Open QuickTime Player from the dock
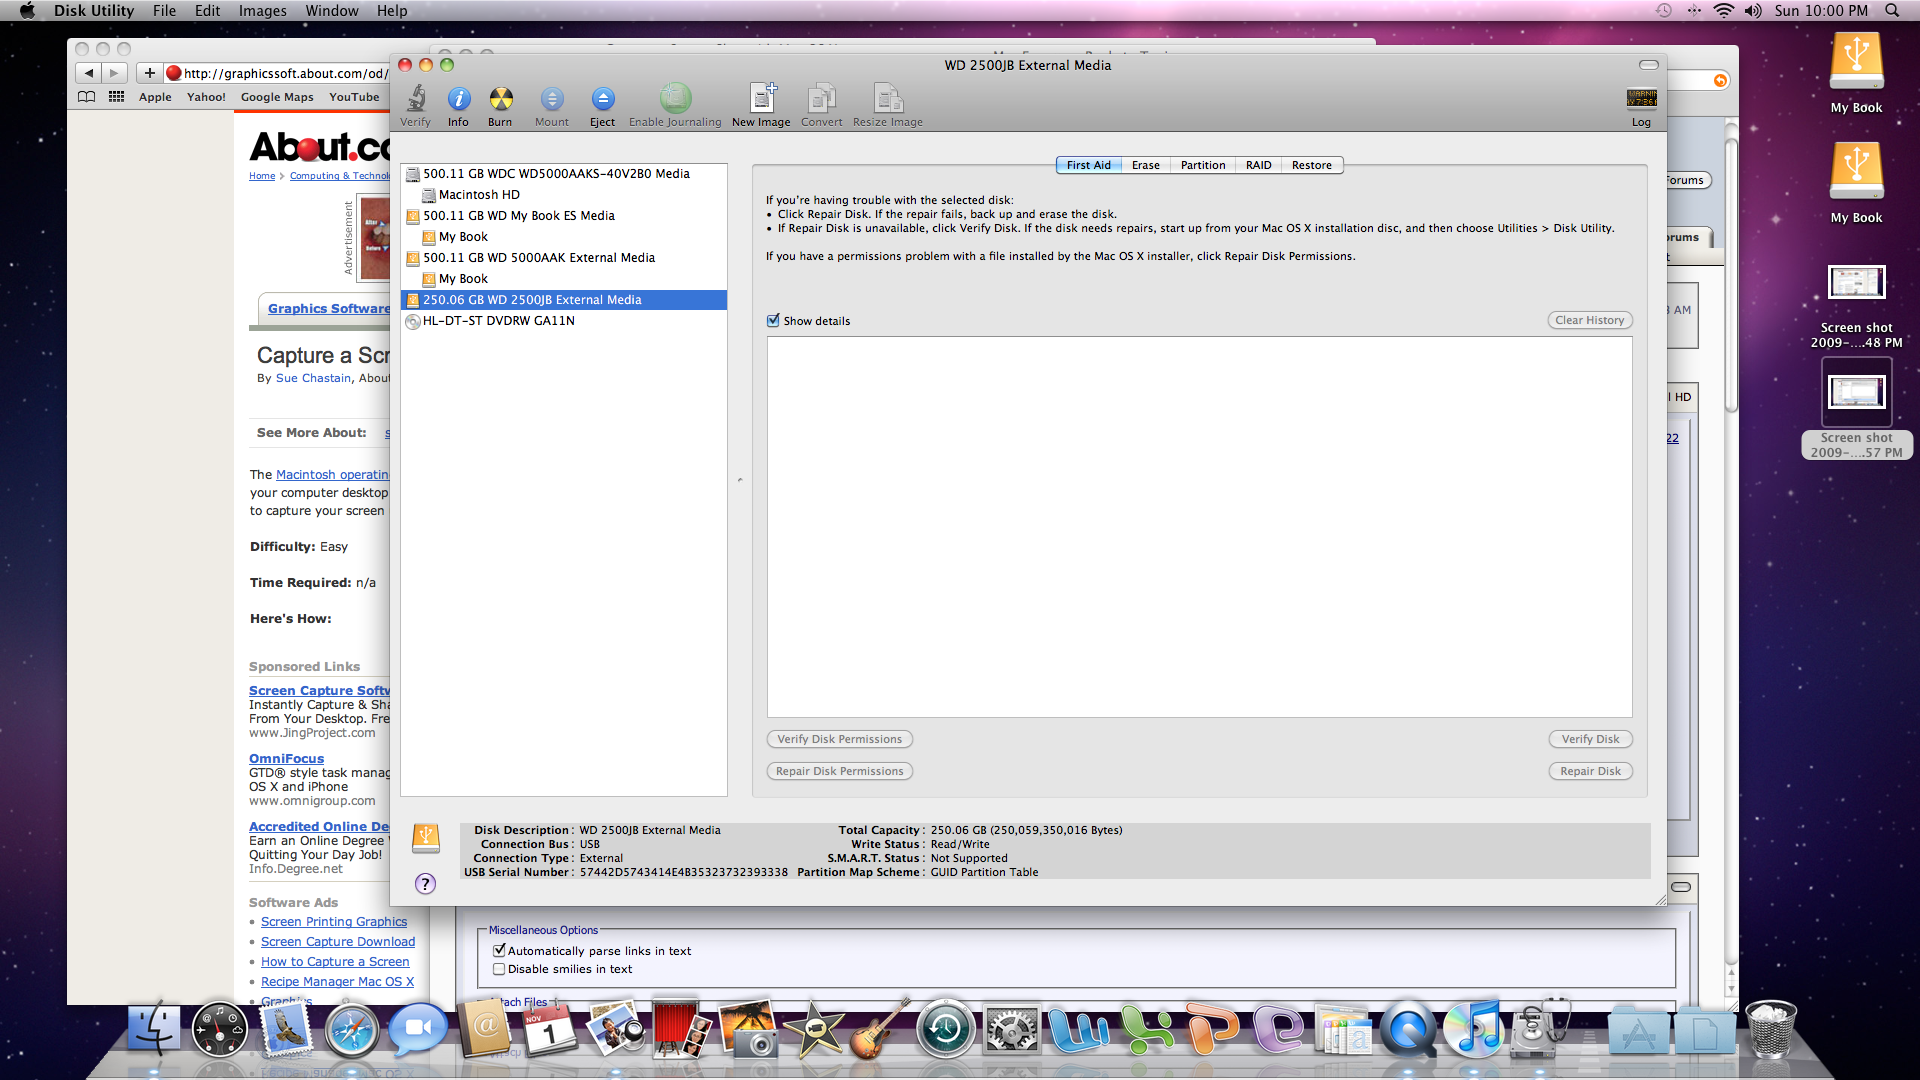This screenshot has height=1080, width=1920. 1408,1030
